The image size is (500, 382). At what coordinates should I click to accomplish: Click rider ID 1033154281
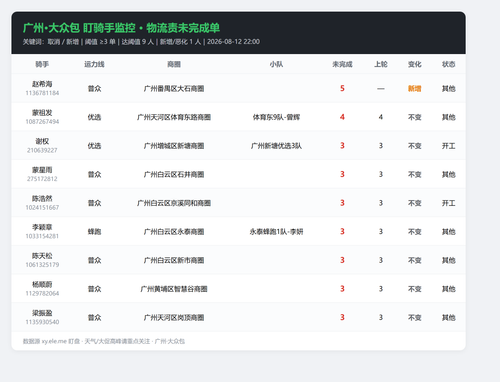[x=42, y=236]
